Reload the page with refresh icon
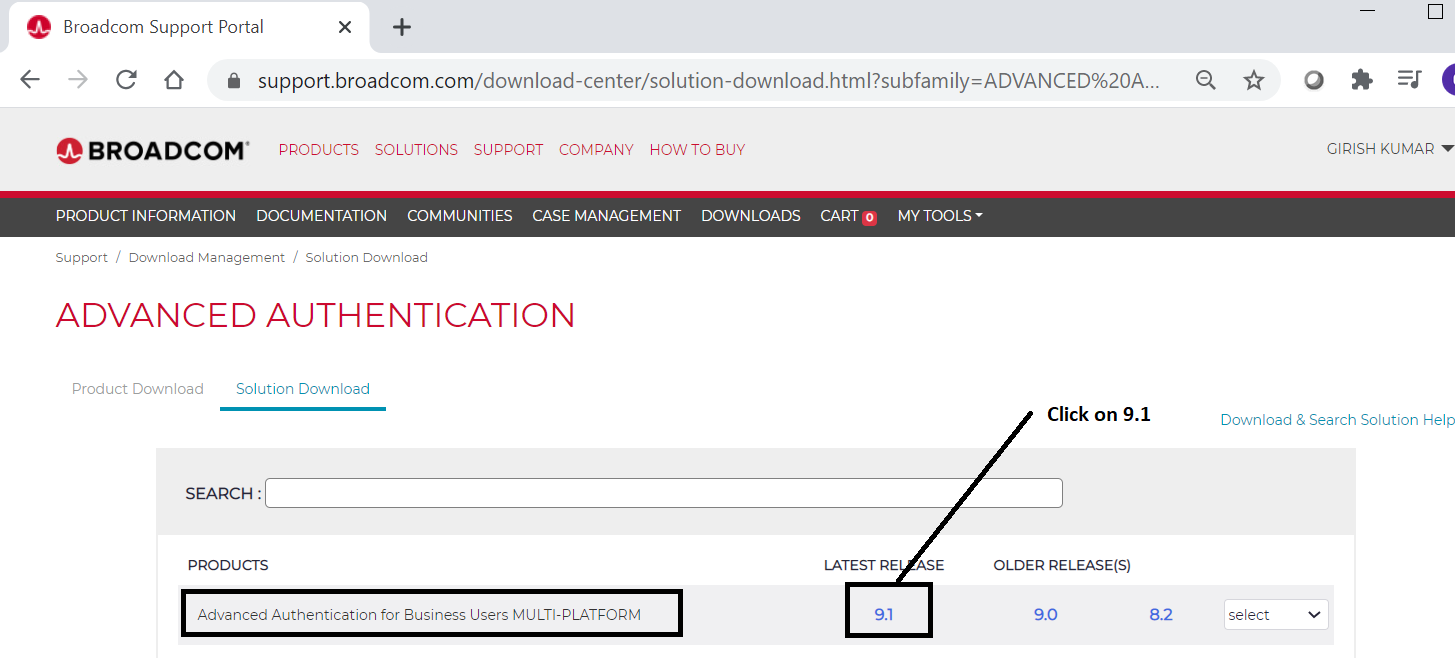Viewport: 1455px width, 658px height. 126,80
